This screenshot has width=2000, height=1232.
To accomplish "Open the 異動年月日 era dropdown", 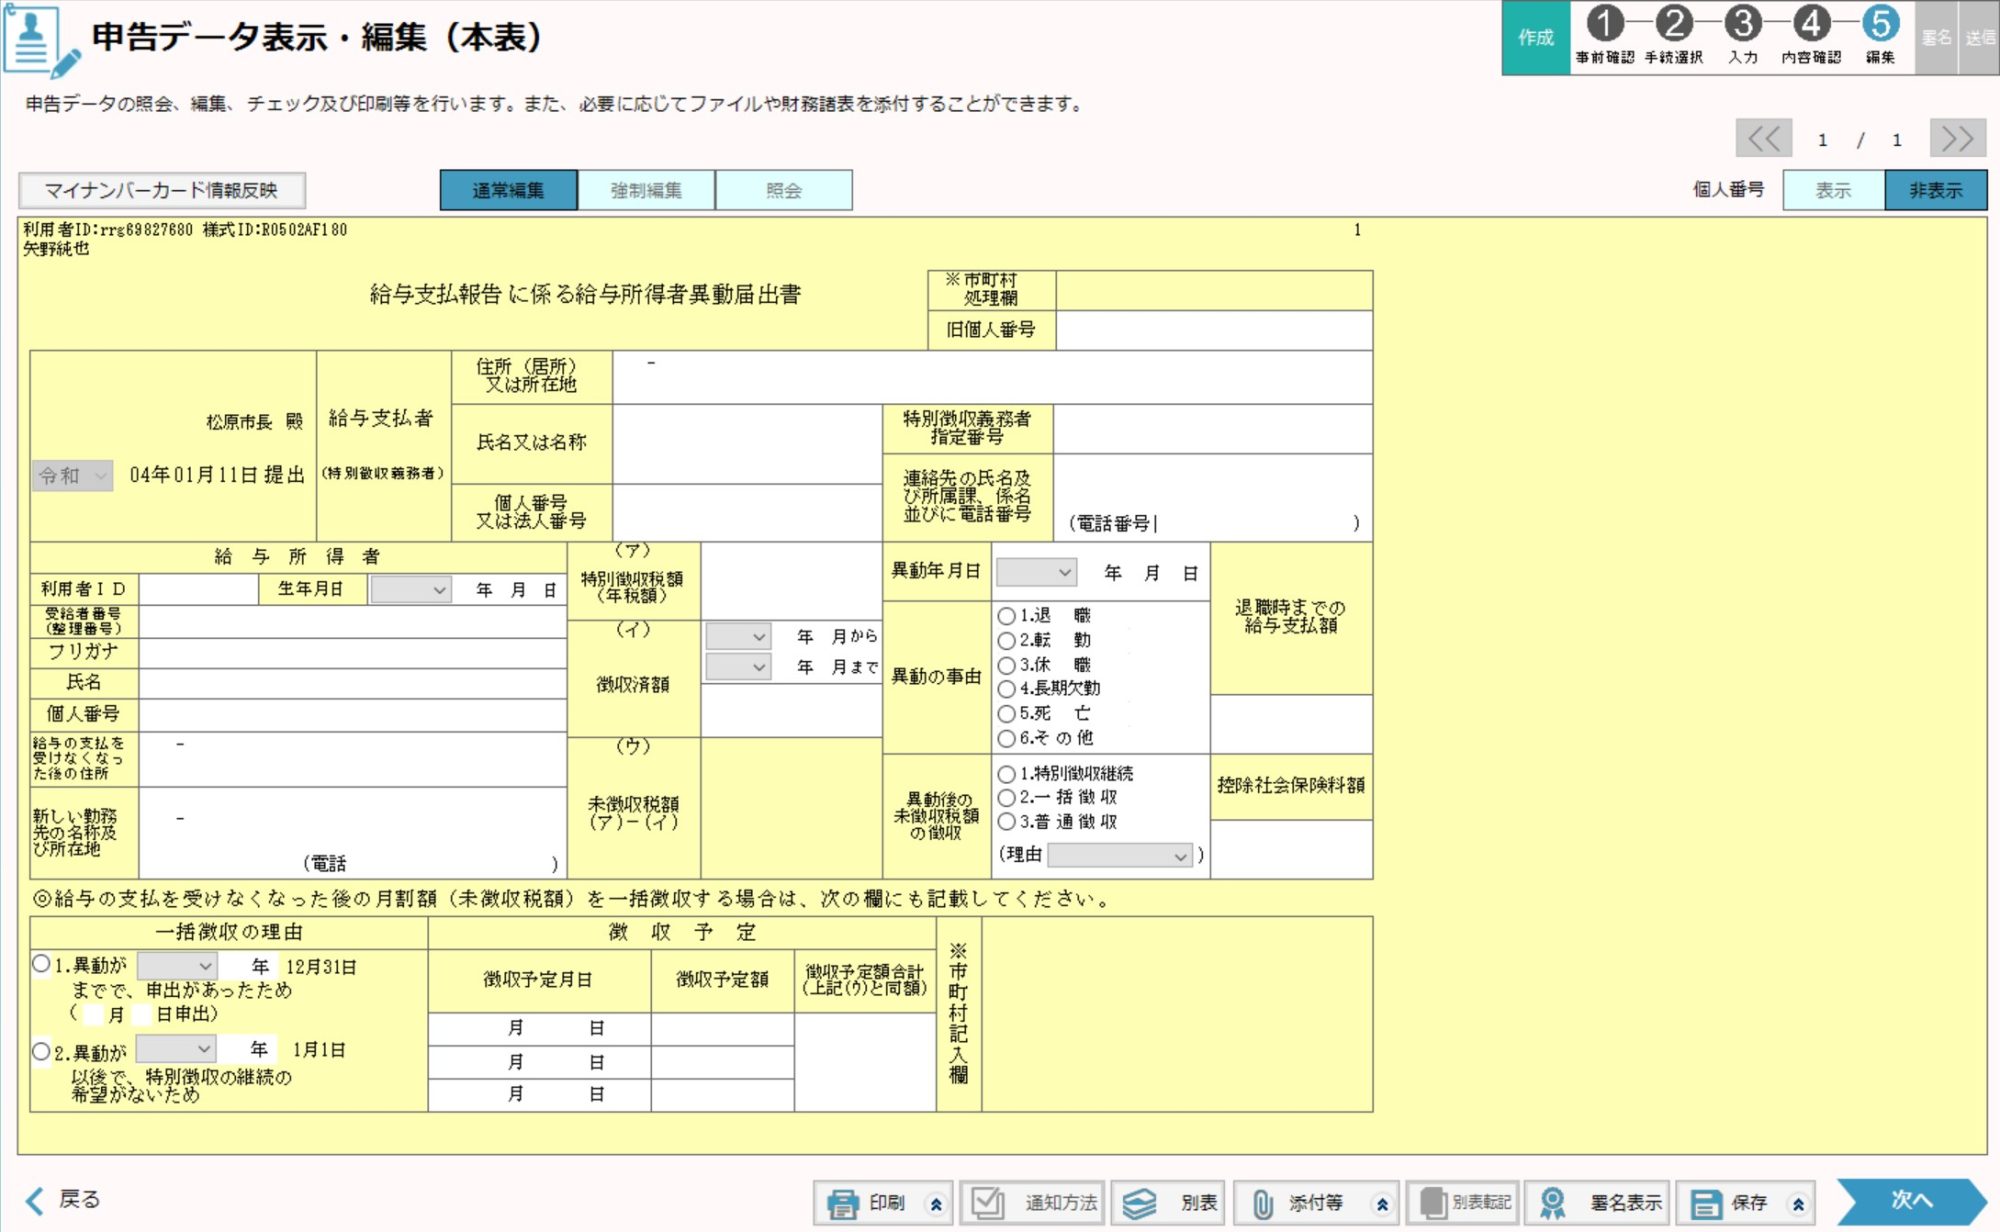I will pos(1036,572).
